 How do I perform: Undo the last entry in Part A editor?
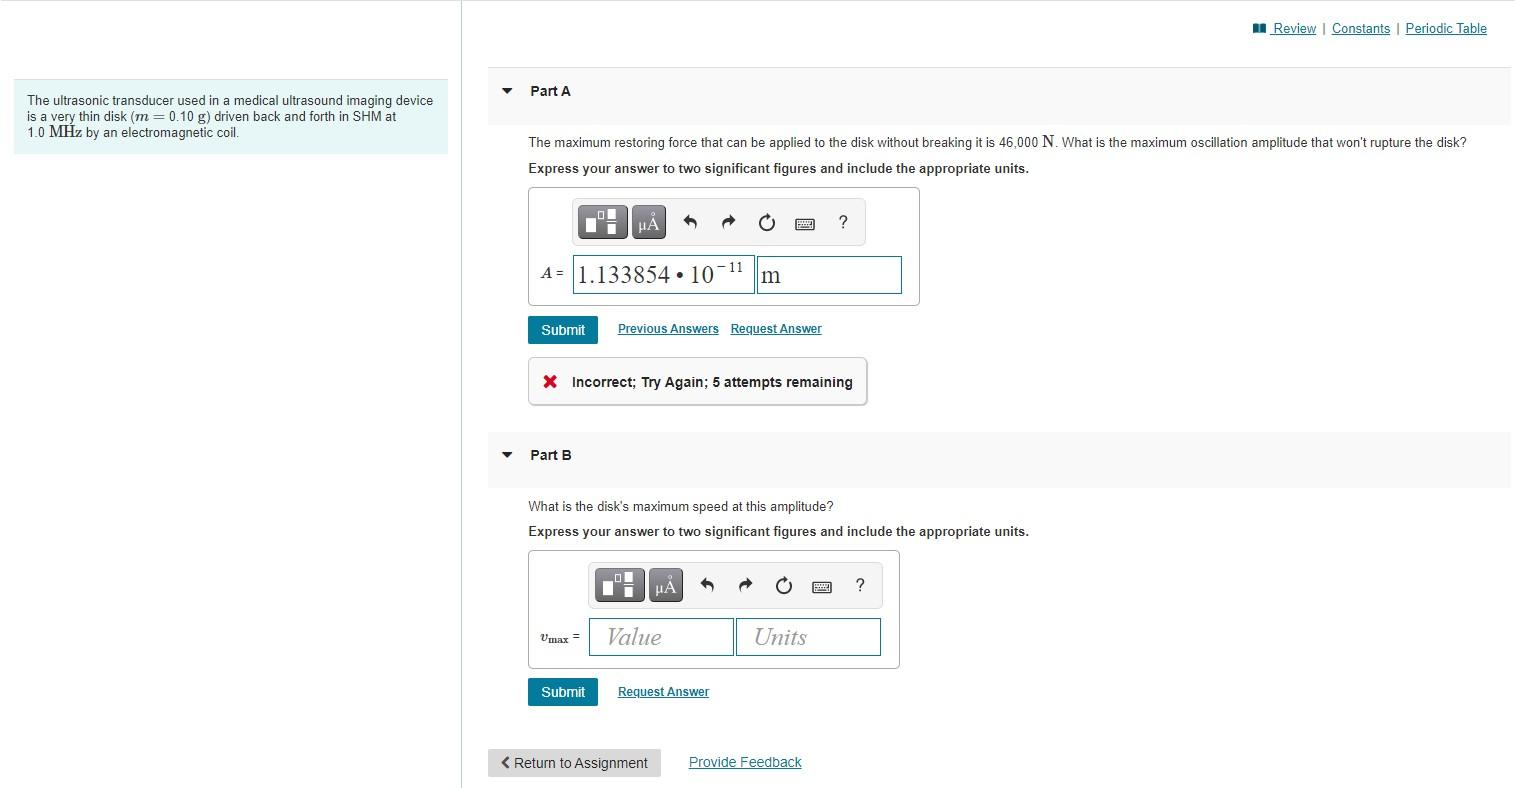point(689,222)
